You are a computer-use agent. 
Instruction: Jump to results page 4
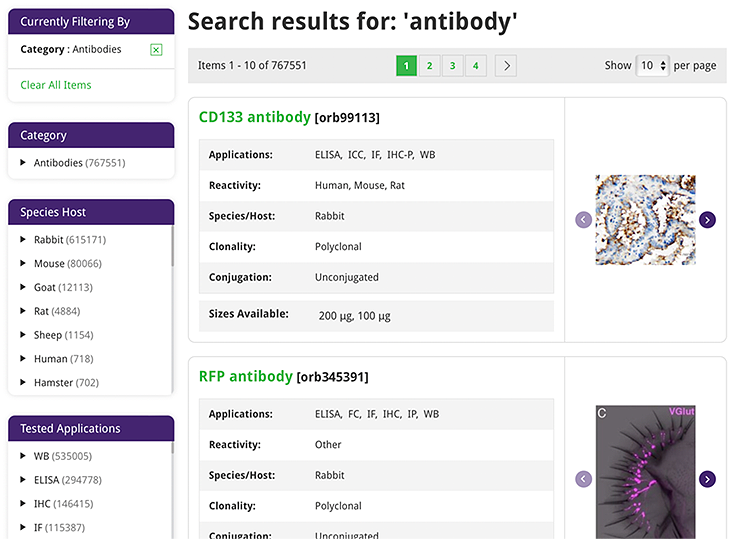[x=475, y=66]
